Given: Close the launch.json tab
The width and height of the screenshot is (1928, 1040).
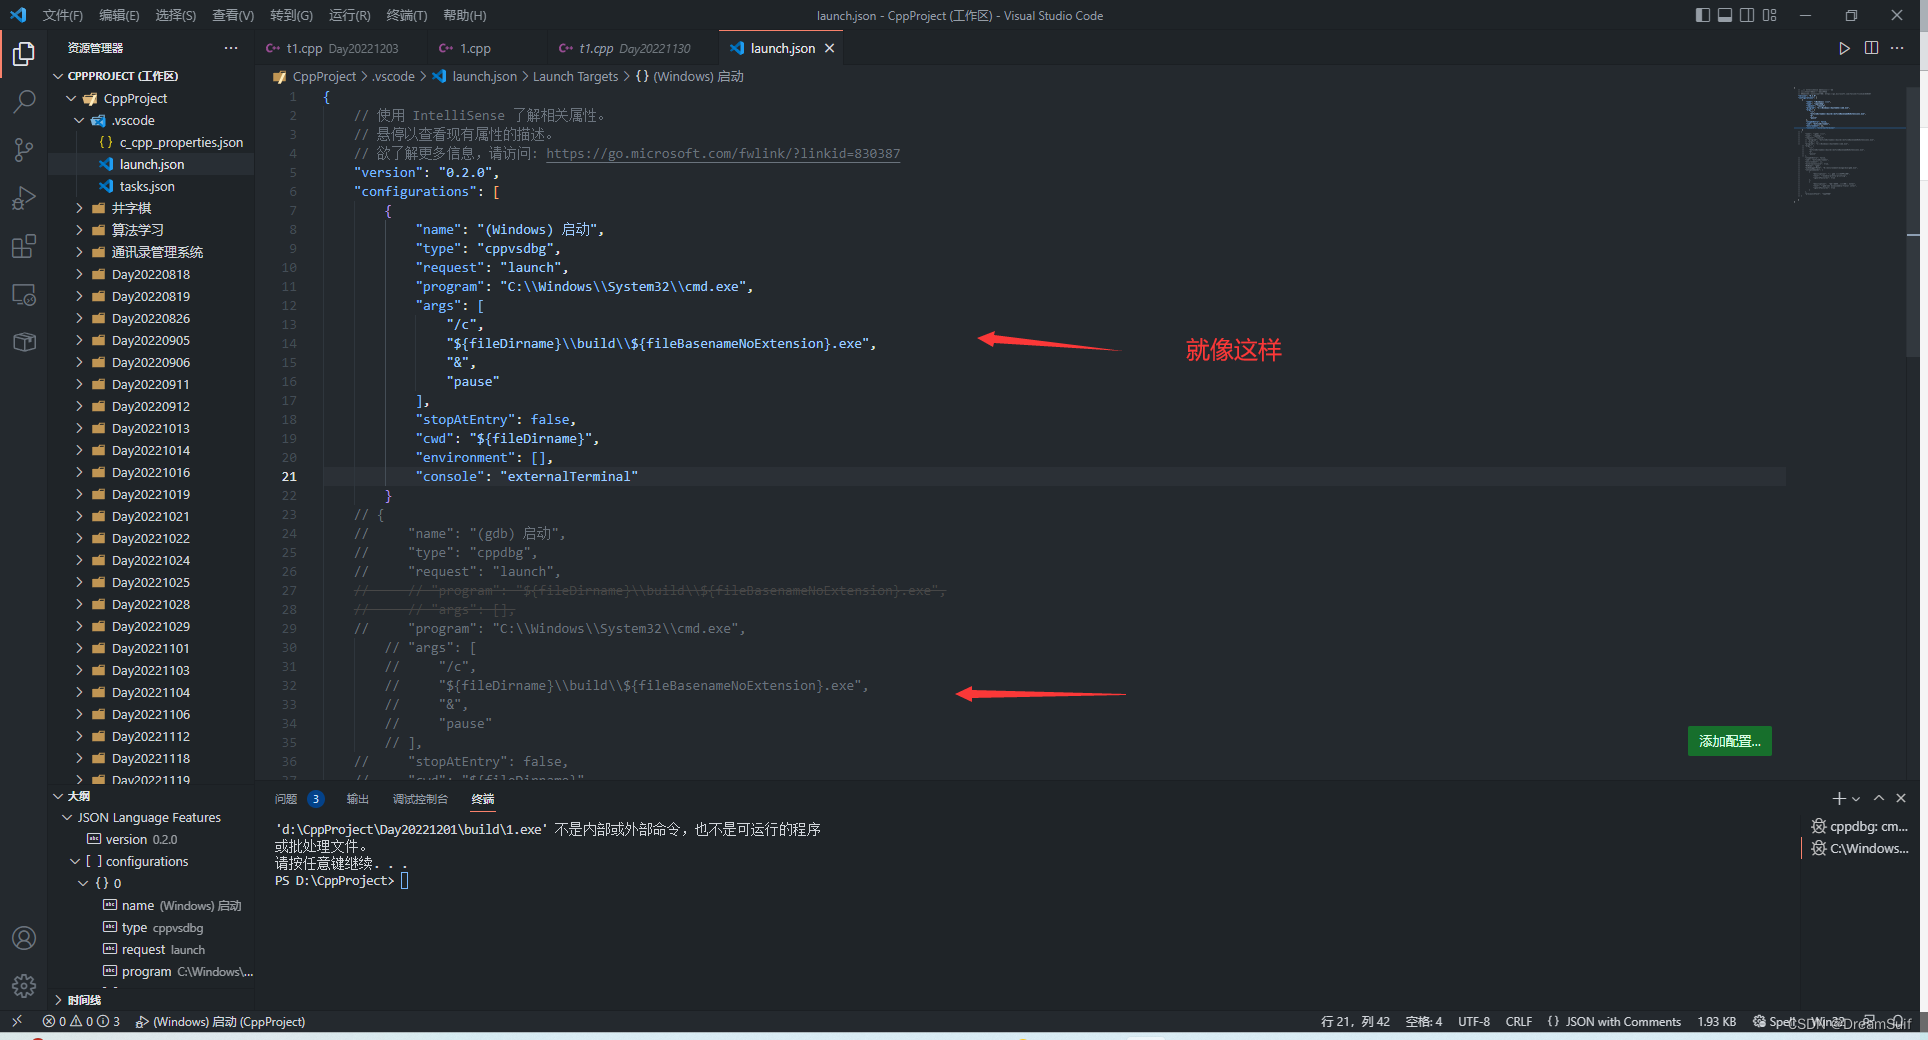Looking at the screenshot, I should pyautogui.click(x=829, y=48).
